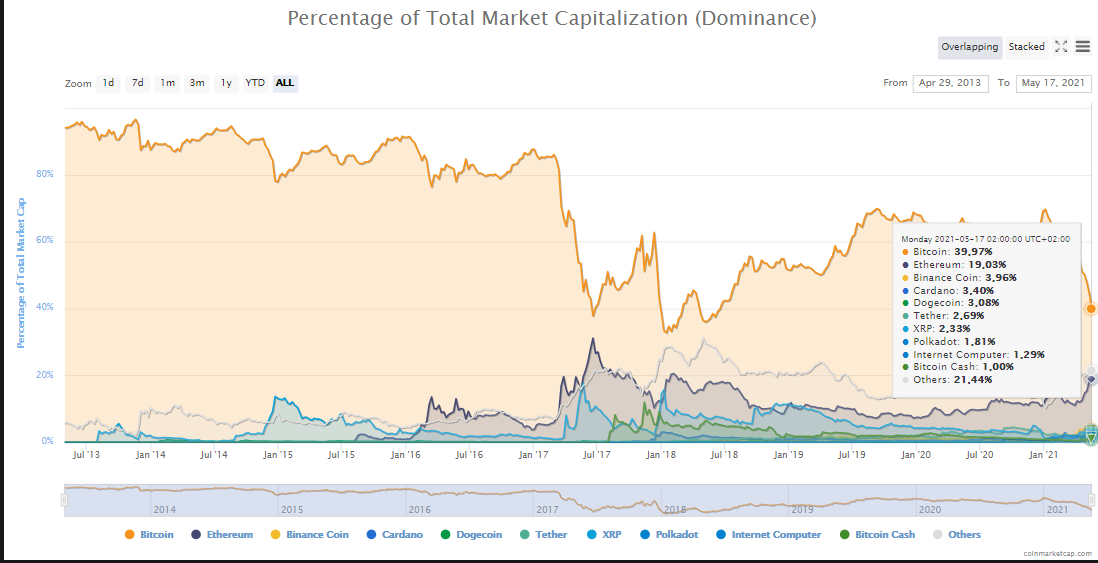Click the navigator timeline at 2018
Image resolution: width=1098 pixels, height=563 pixels.
675,509
